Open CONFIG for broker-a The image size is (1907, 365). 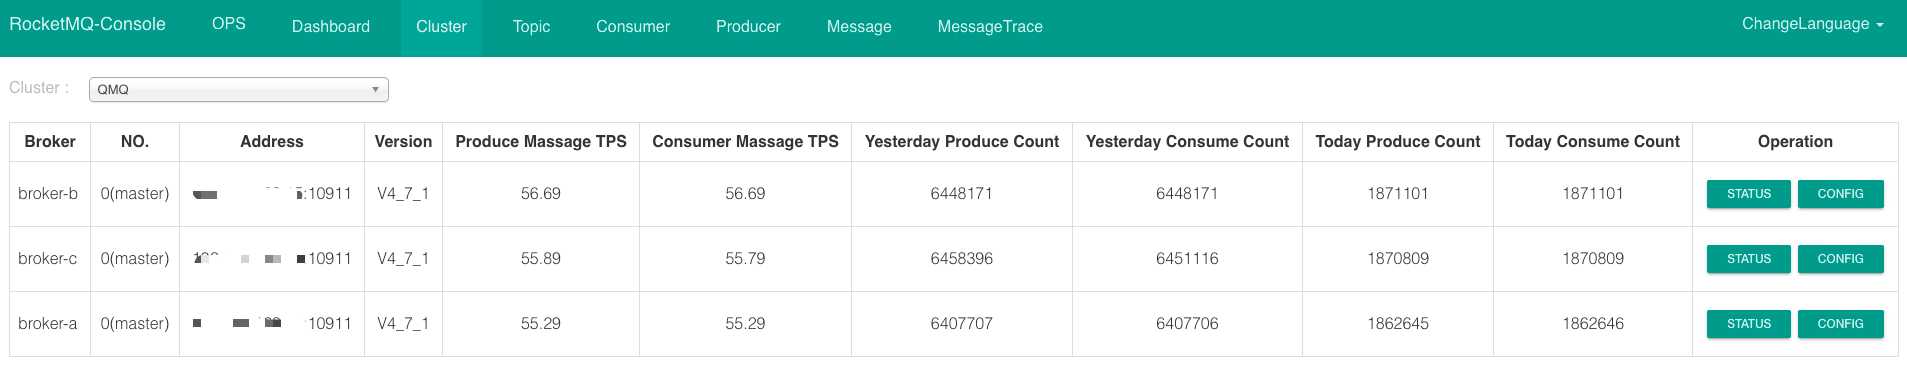tap(1840, 324)
